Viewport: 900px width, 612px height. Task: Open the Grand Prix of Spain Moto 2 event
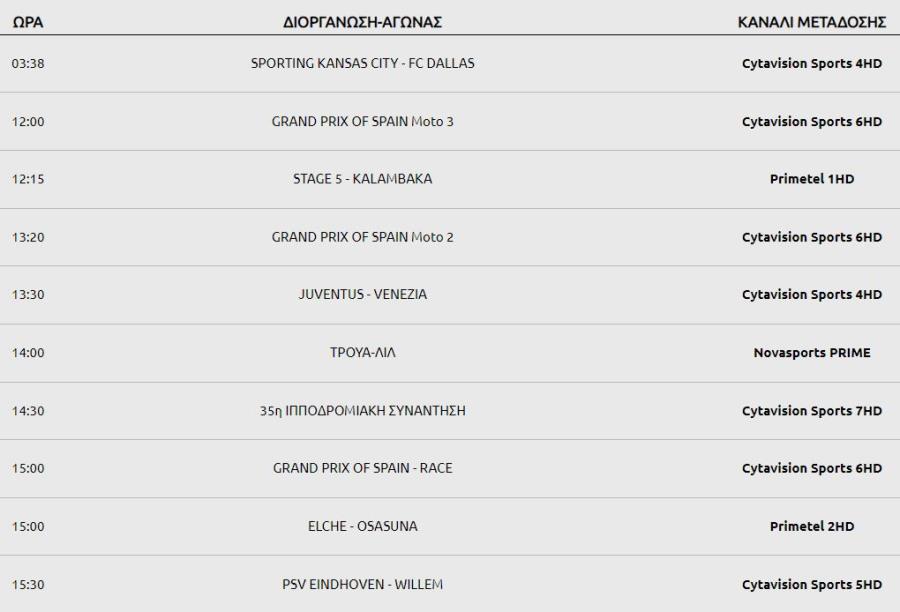point(363,237)
